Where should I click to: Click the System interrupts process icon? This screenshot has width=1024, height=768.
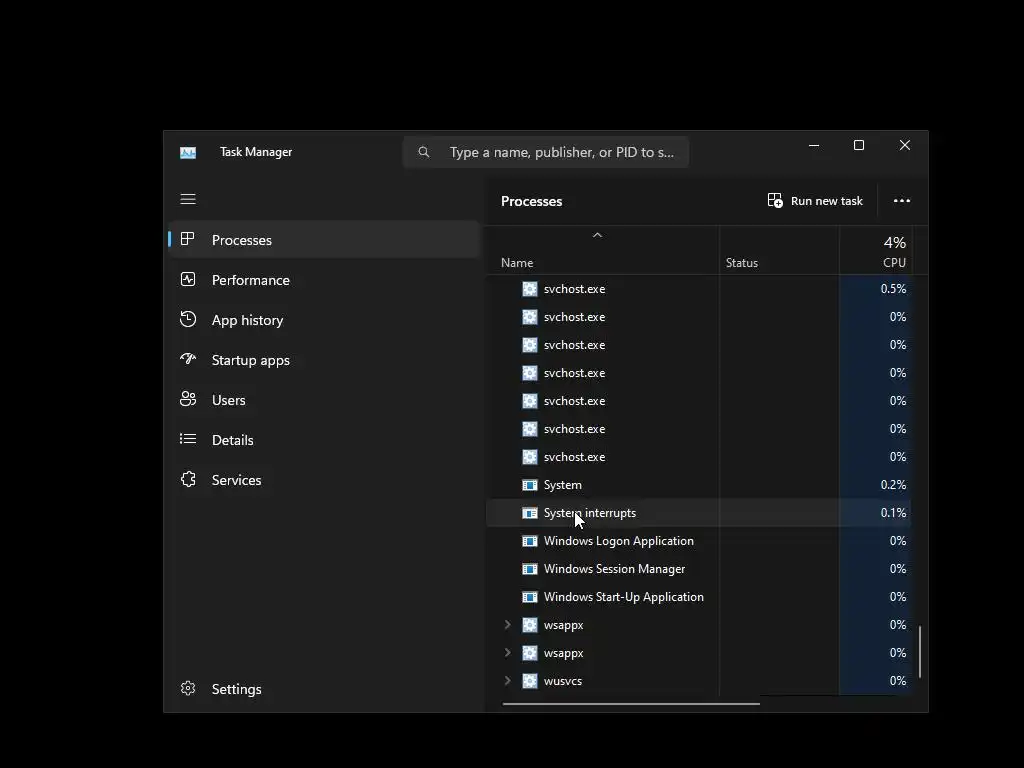(x=530, y=513)
